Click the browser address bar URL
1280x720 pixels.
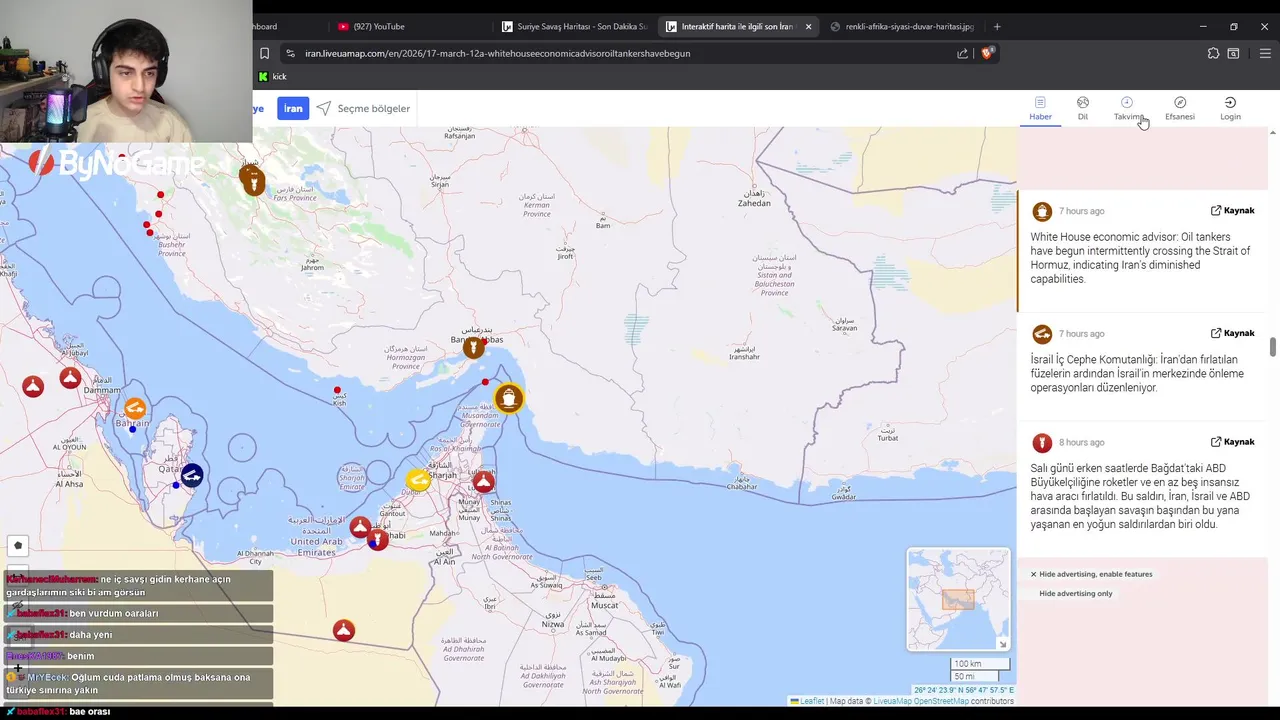(x=498, y=53)
